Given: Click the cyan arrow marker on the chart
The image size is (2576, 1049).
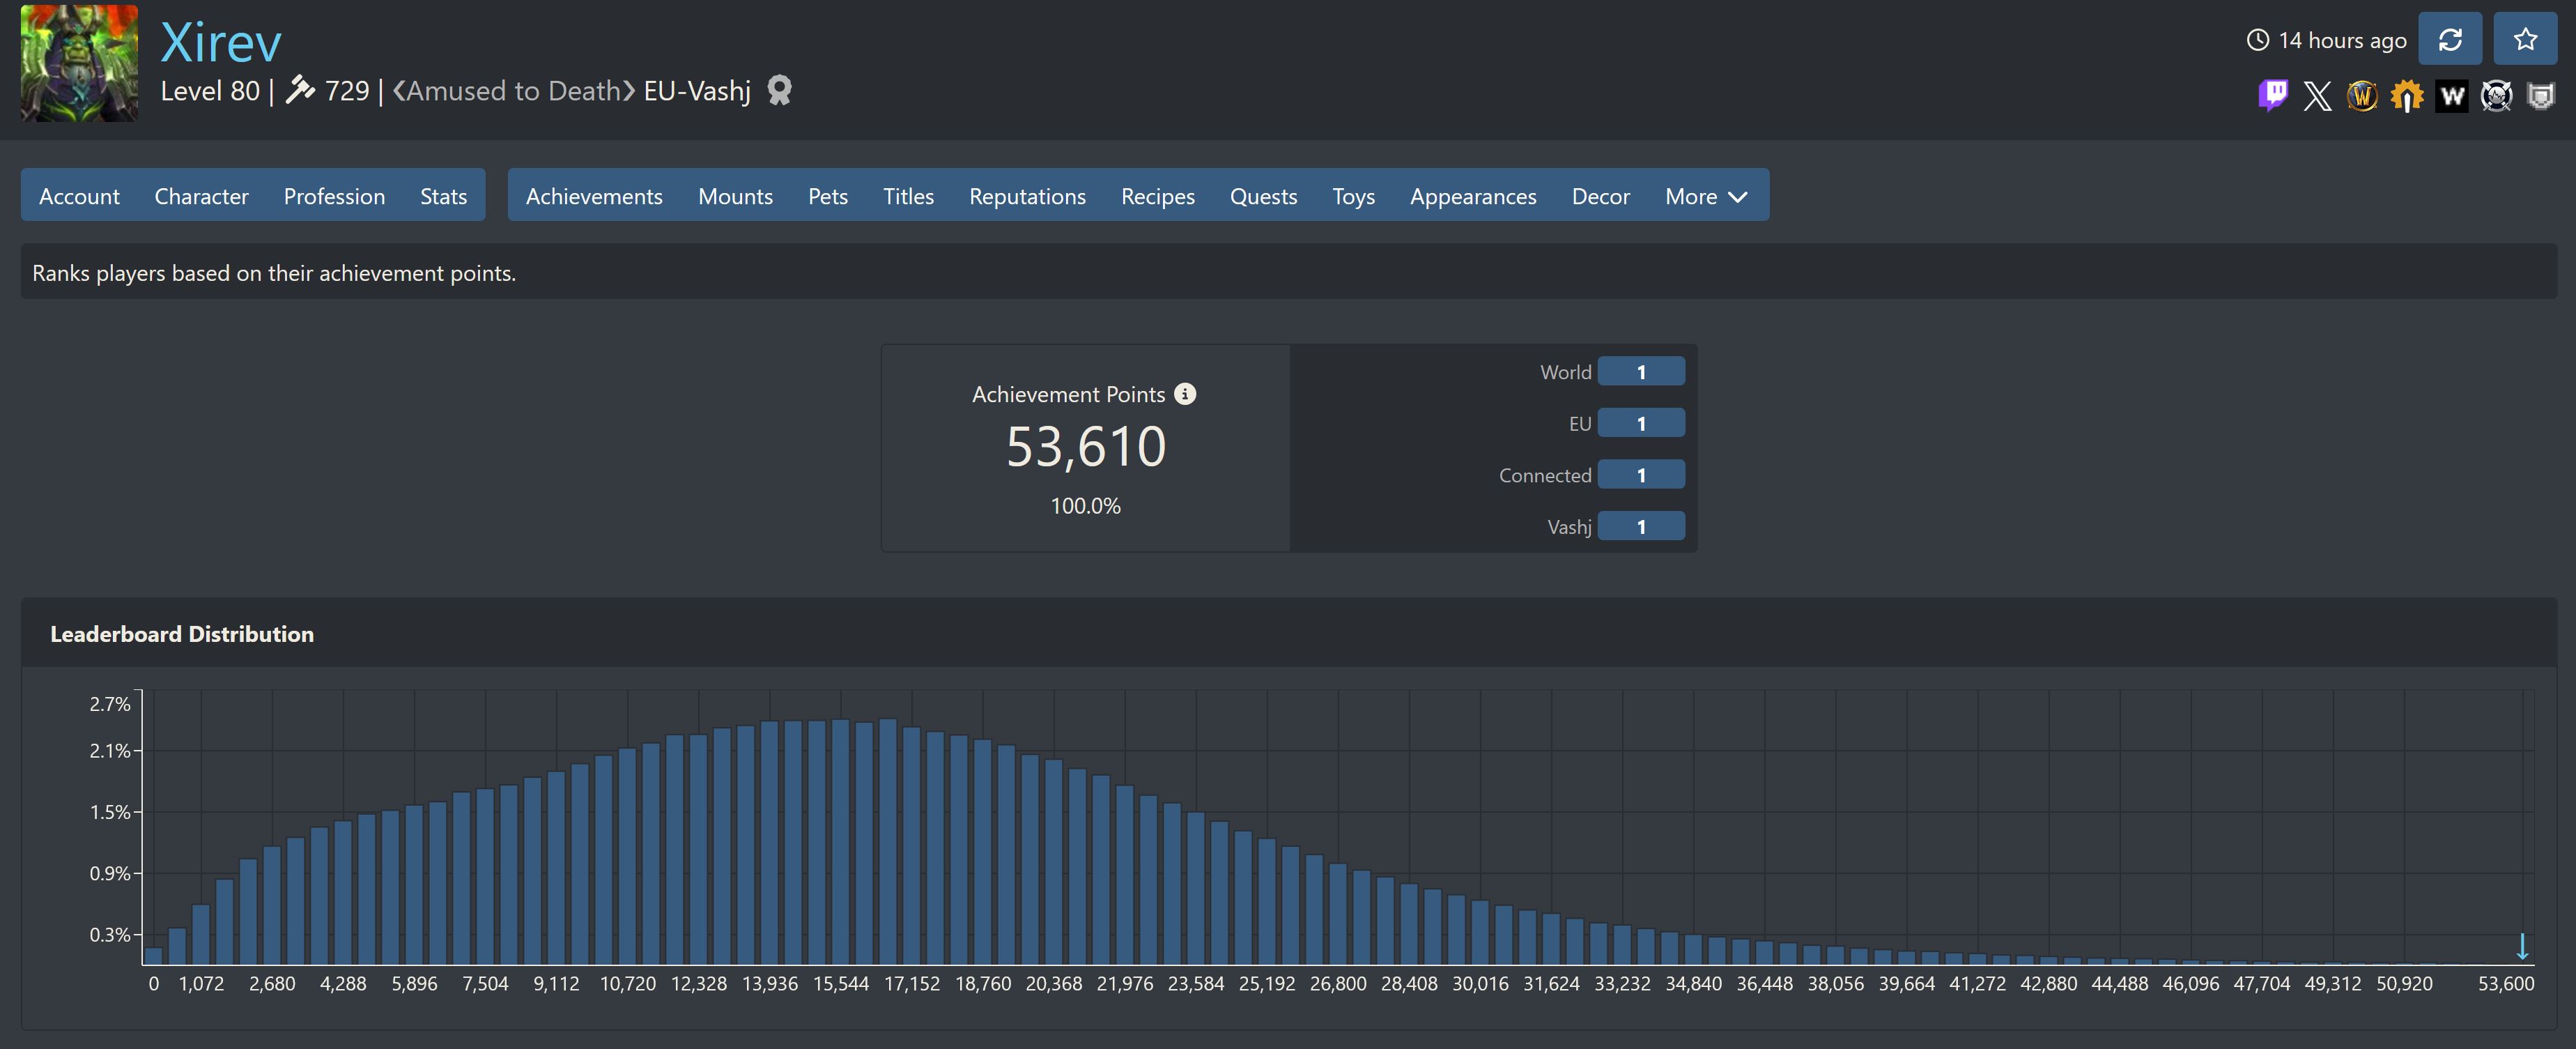Looking at the screenshot, I should pyautogui.click(x=2522, y=945).
